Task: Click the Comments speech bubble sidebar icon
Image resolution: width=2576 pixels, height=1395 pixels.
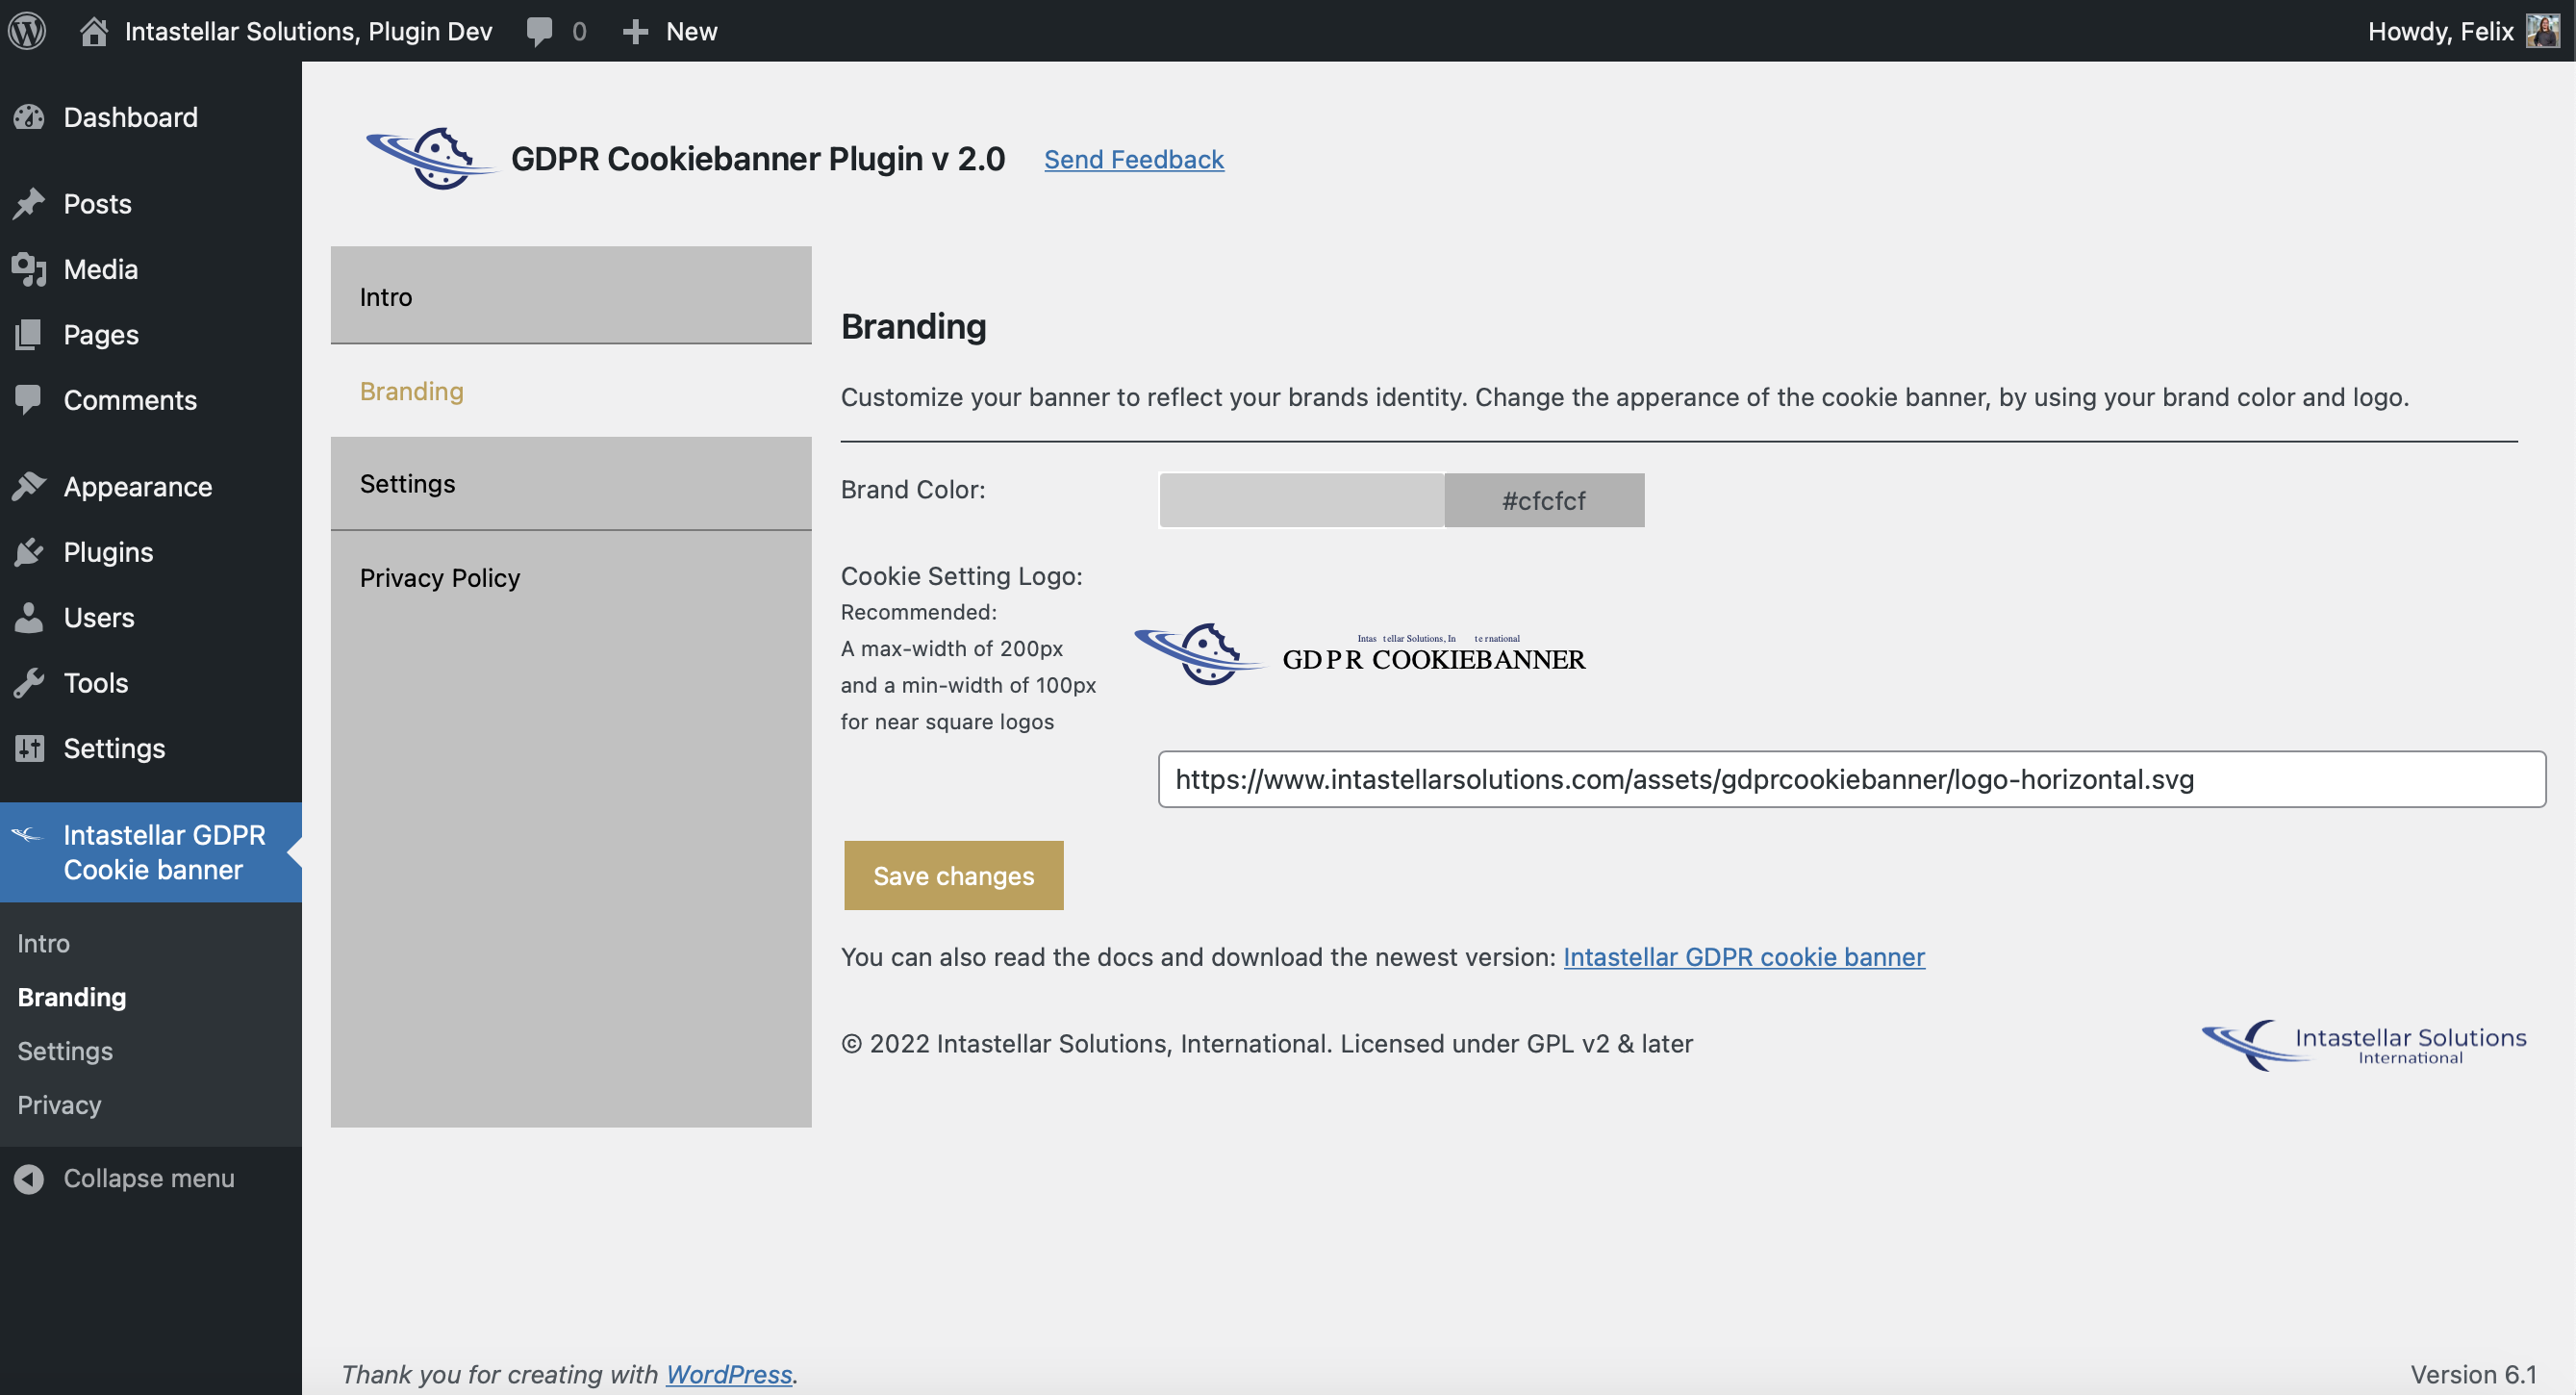Action: pos(29,400)
